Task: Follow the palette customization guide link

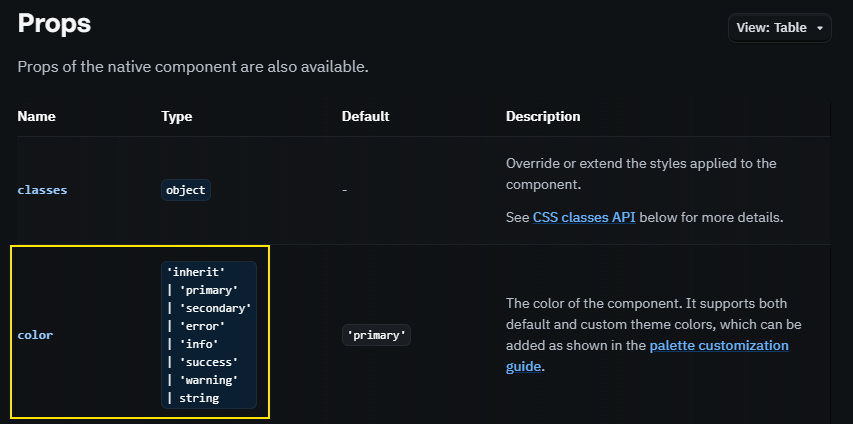Action: click(719, 346)
